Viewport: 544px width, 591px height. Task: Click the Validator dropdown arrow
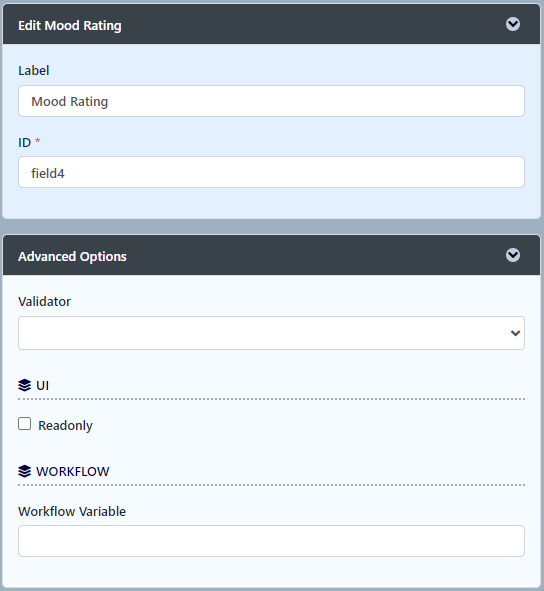click(515, 333)
